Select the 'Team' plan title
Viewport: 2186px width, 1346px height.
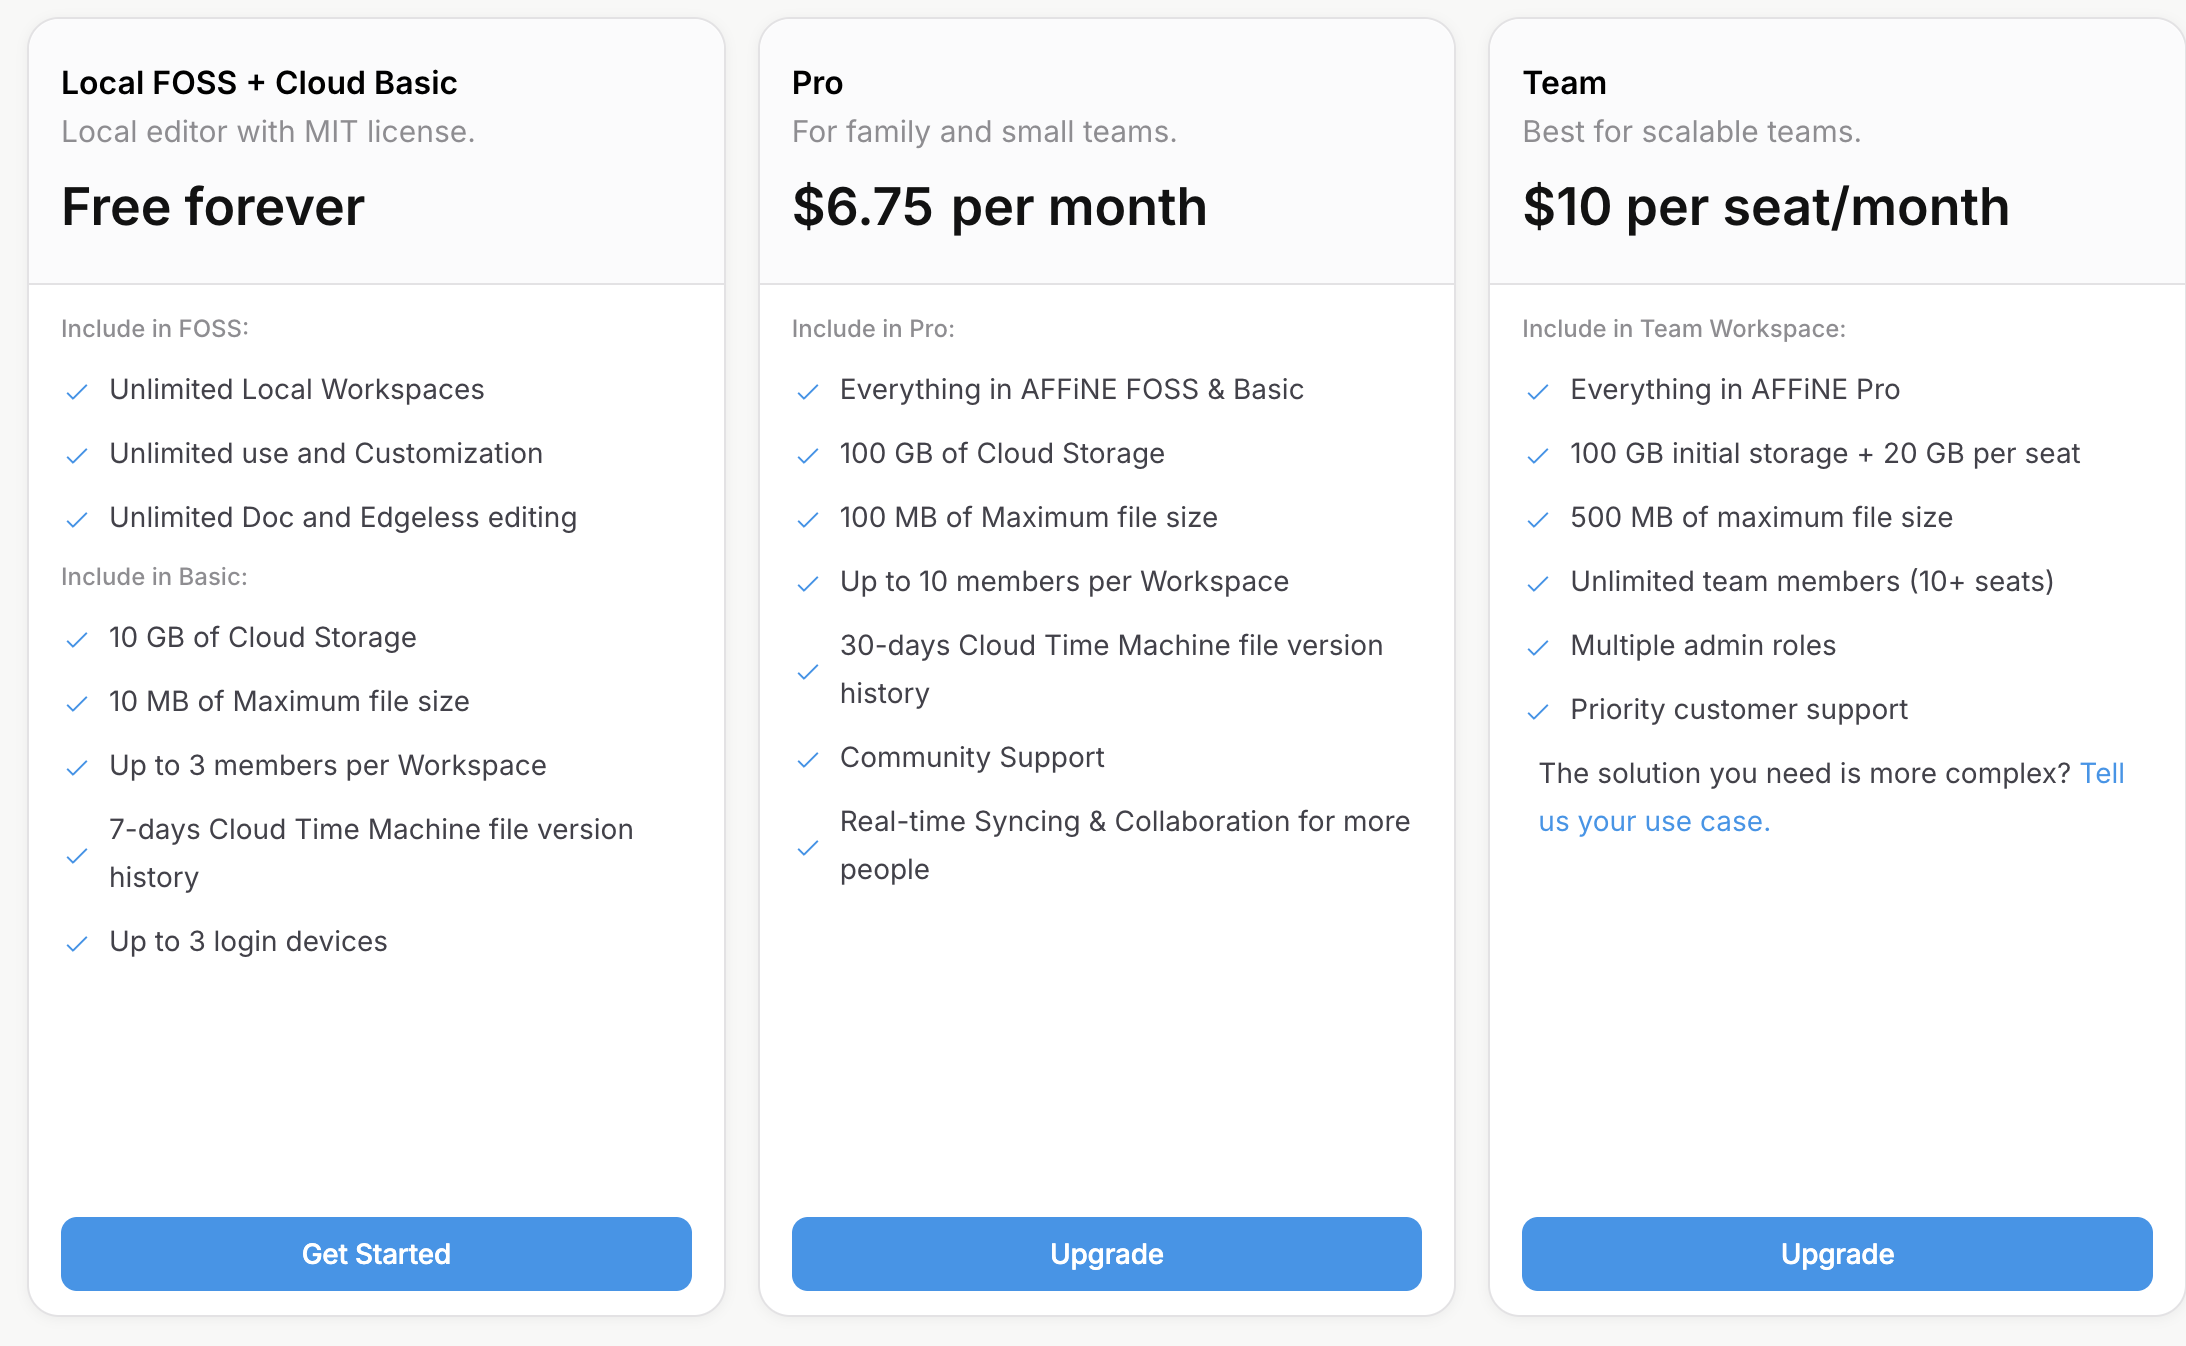coord(1564,83)
